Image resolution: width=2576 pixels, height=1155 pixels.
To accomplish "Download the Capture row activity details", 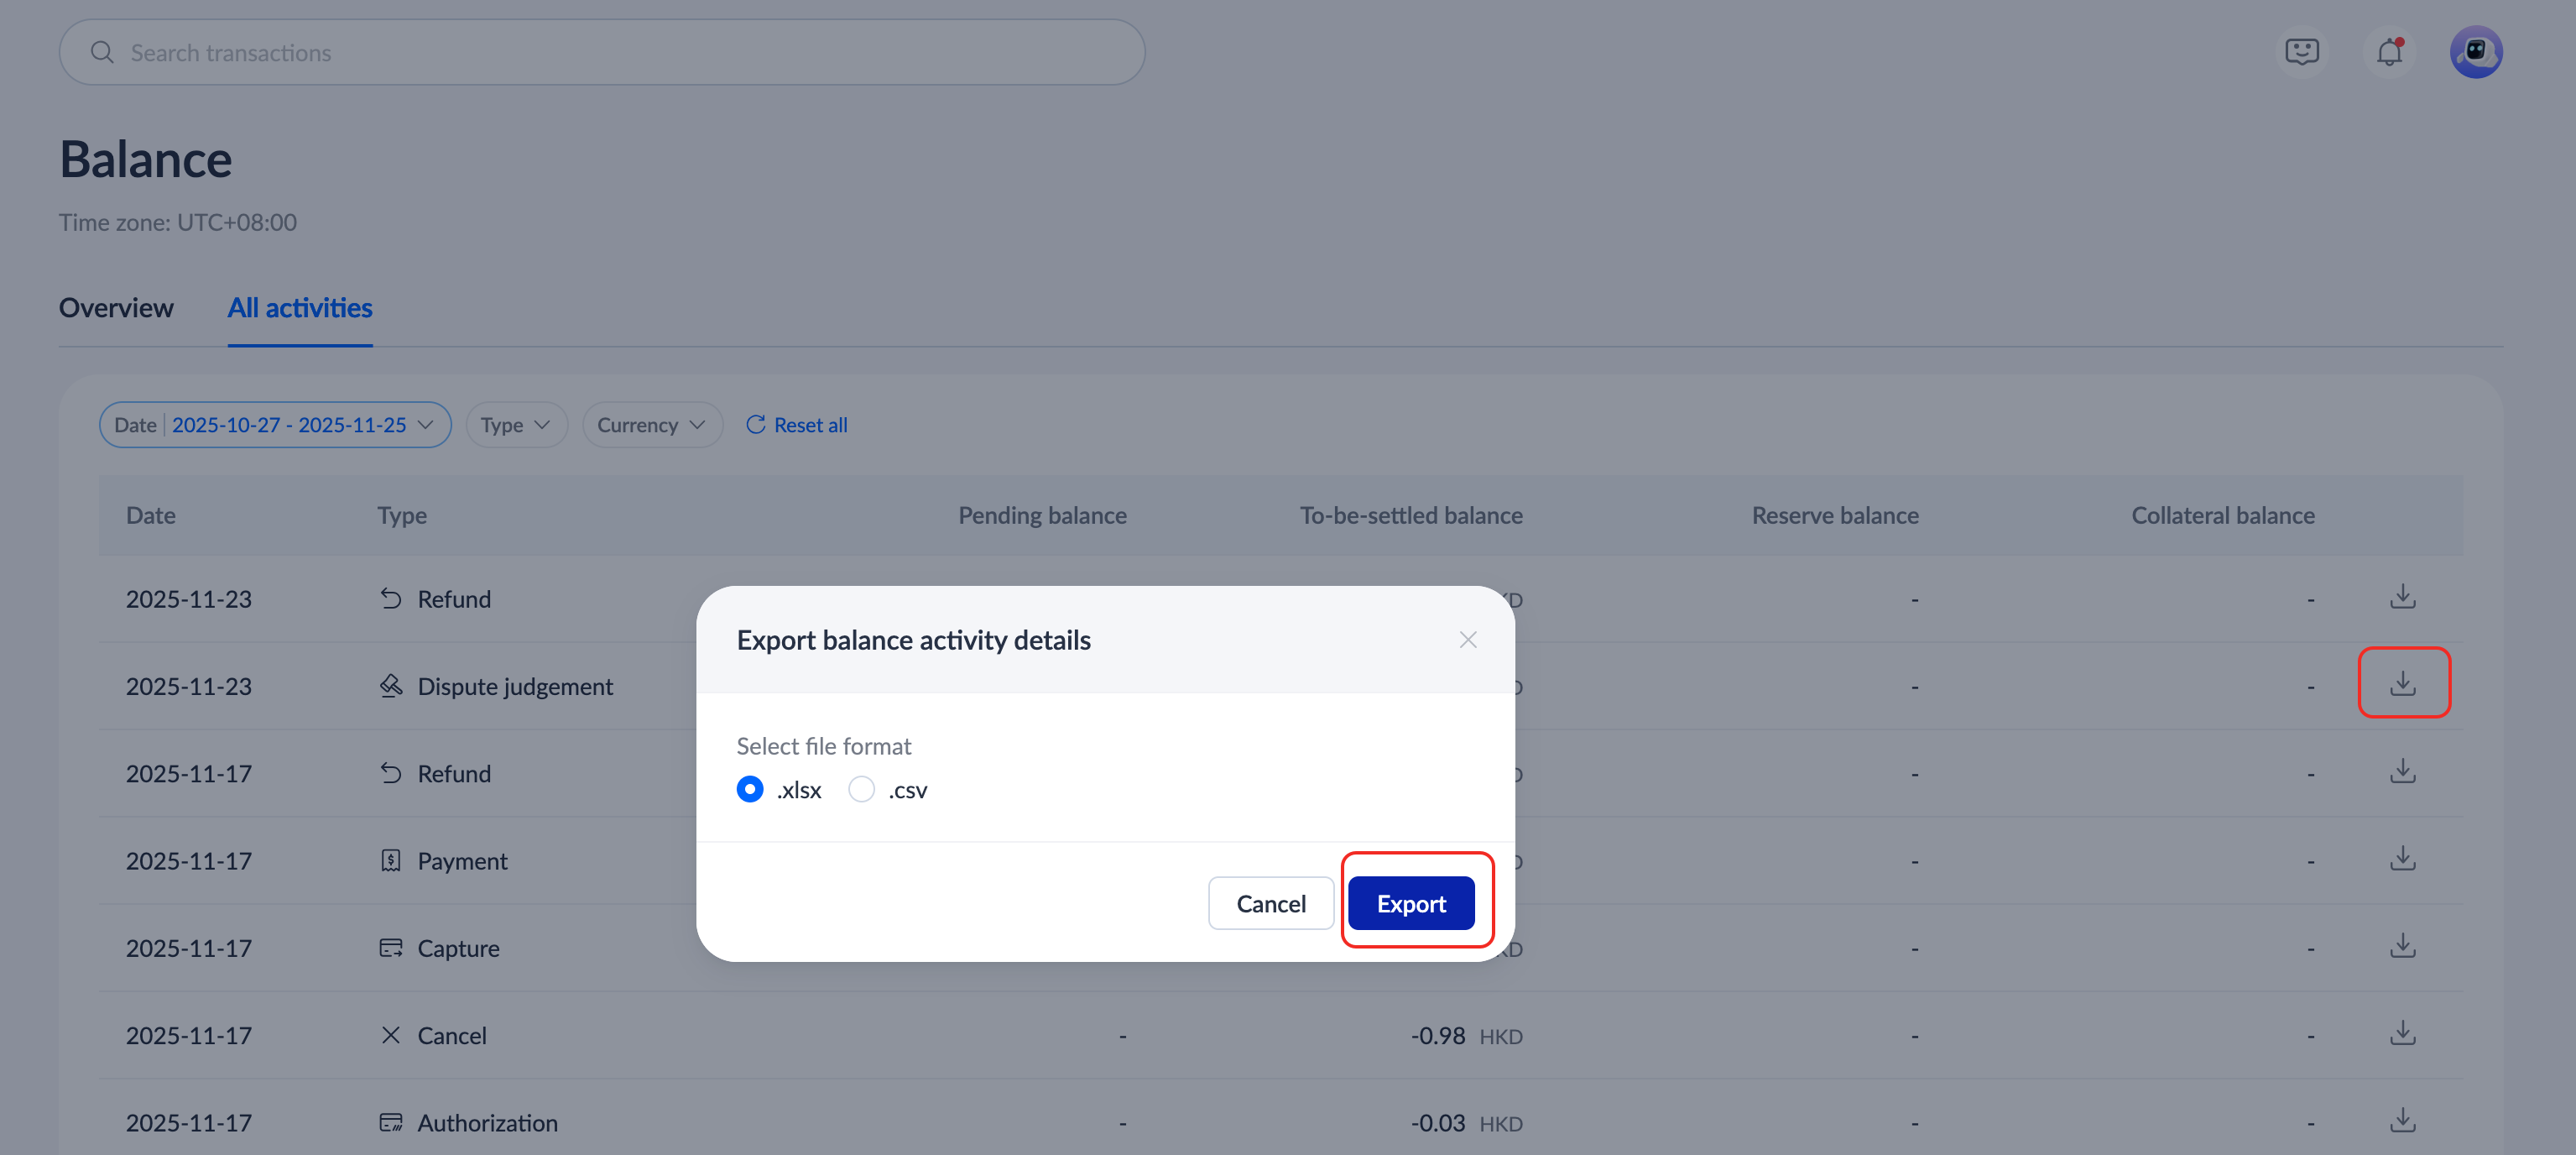I will pos(2402,946).
